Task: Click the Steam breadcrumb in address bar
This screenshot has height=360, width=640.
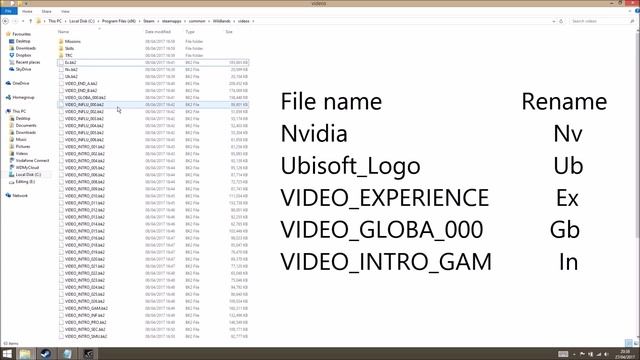Action: (149, 21)
